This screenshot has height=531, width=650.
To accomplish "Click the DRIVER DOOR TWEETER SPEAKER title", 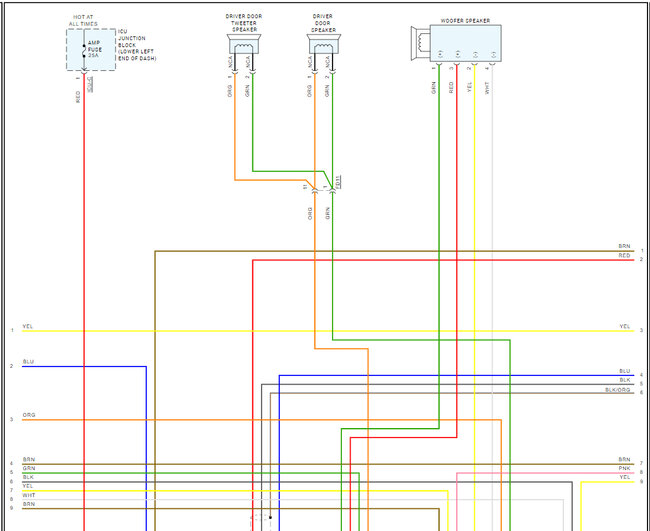I will pos(244,23).
